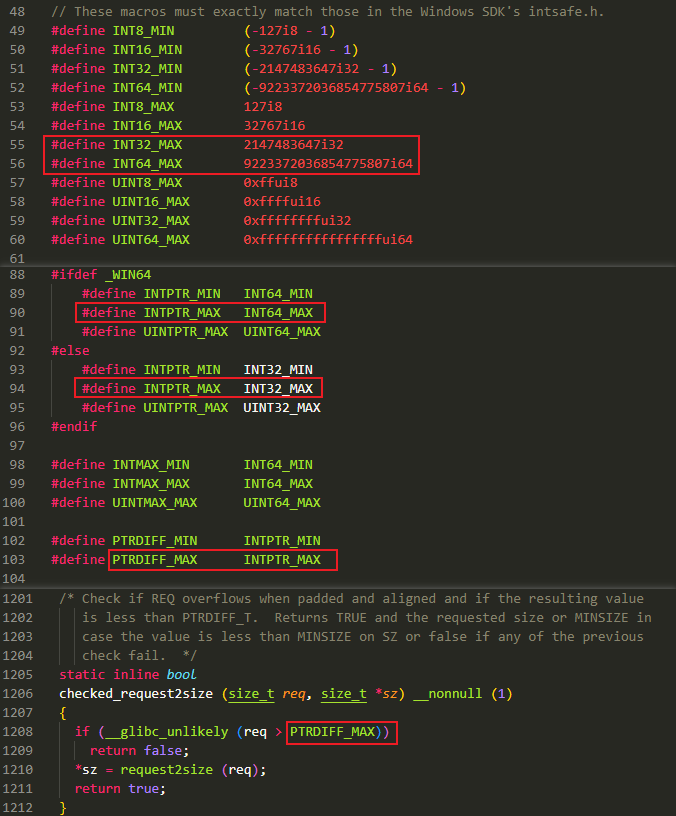Click the UINT8_MAX value 0xffui8

[x=270, y=183]
